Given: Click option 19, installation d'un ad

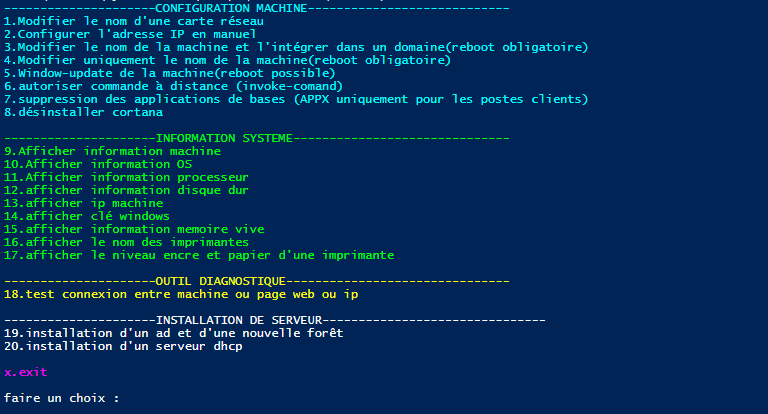Looking at the screenshot, I should tap(173, 333).
